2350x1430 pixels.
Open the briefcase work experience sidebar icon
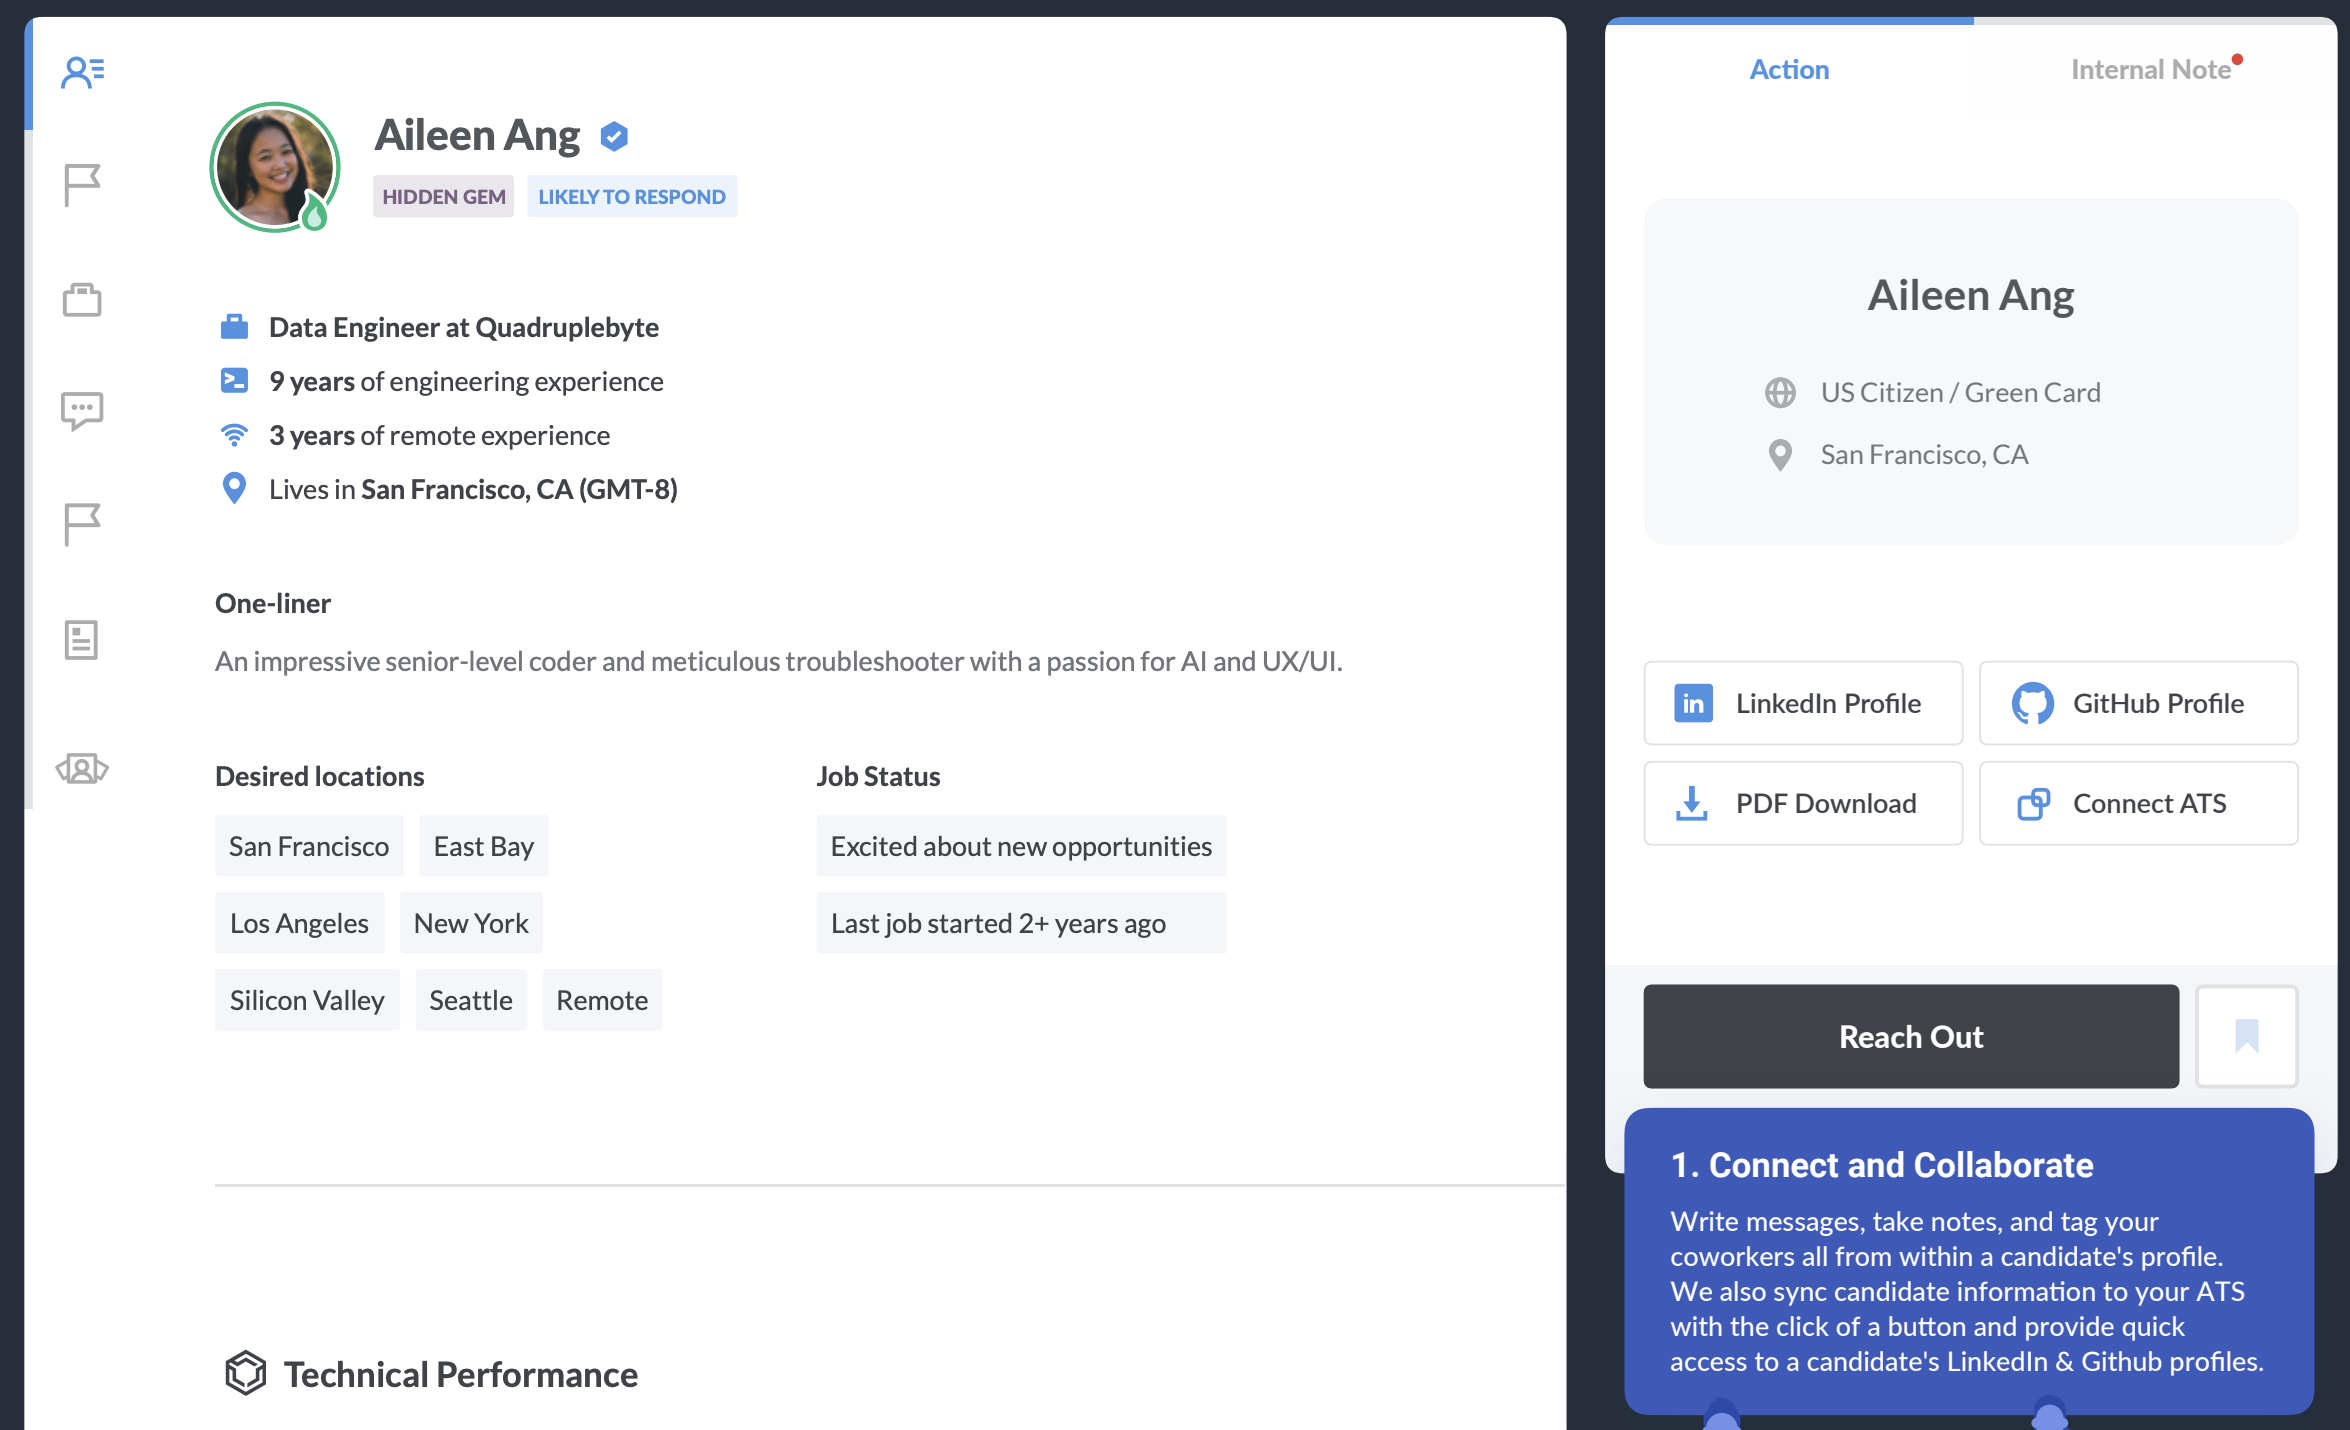click(82, 299)
